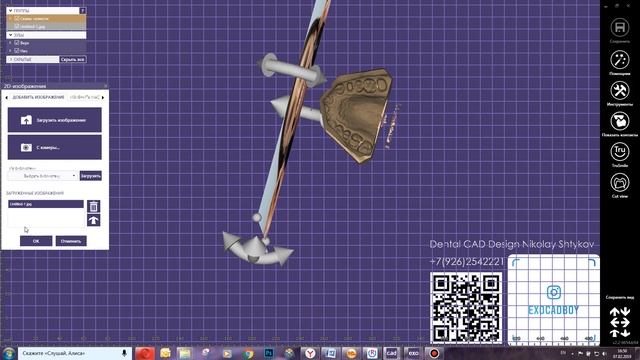This screenshot has width=640, height=360.
Task: Delete loaded image with trash icon
Action: tap(93, 206)
